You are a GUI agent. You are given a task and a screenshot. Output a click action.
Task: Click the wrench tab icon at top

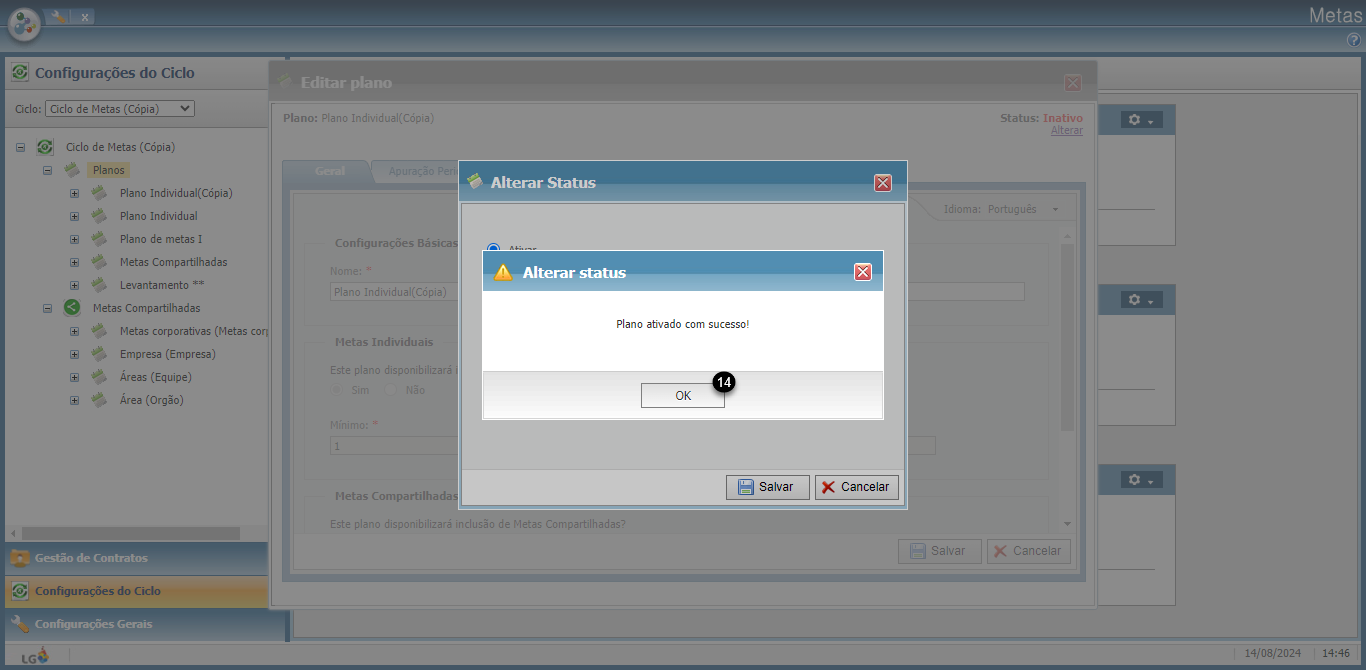[58, 16]
